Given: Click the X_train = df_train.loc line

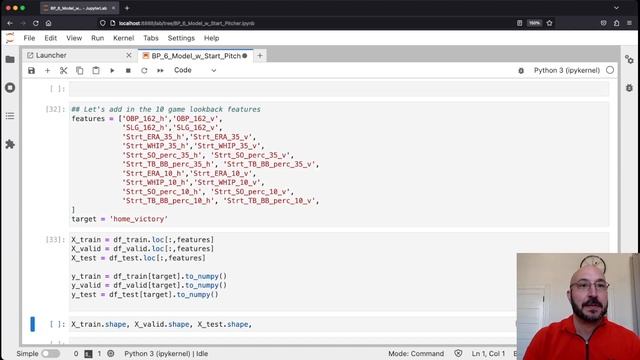Looking at the screenshot, I should click(x=142, y=240).
